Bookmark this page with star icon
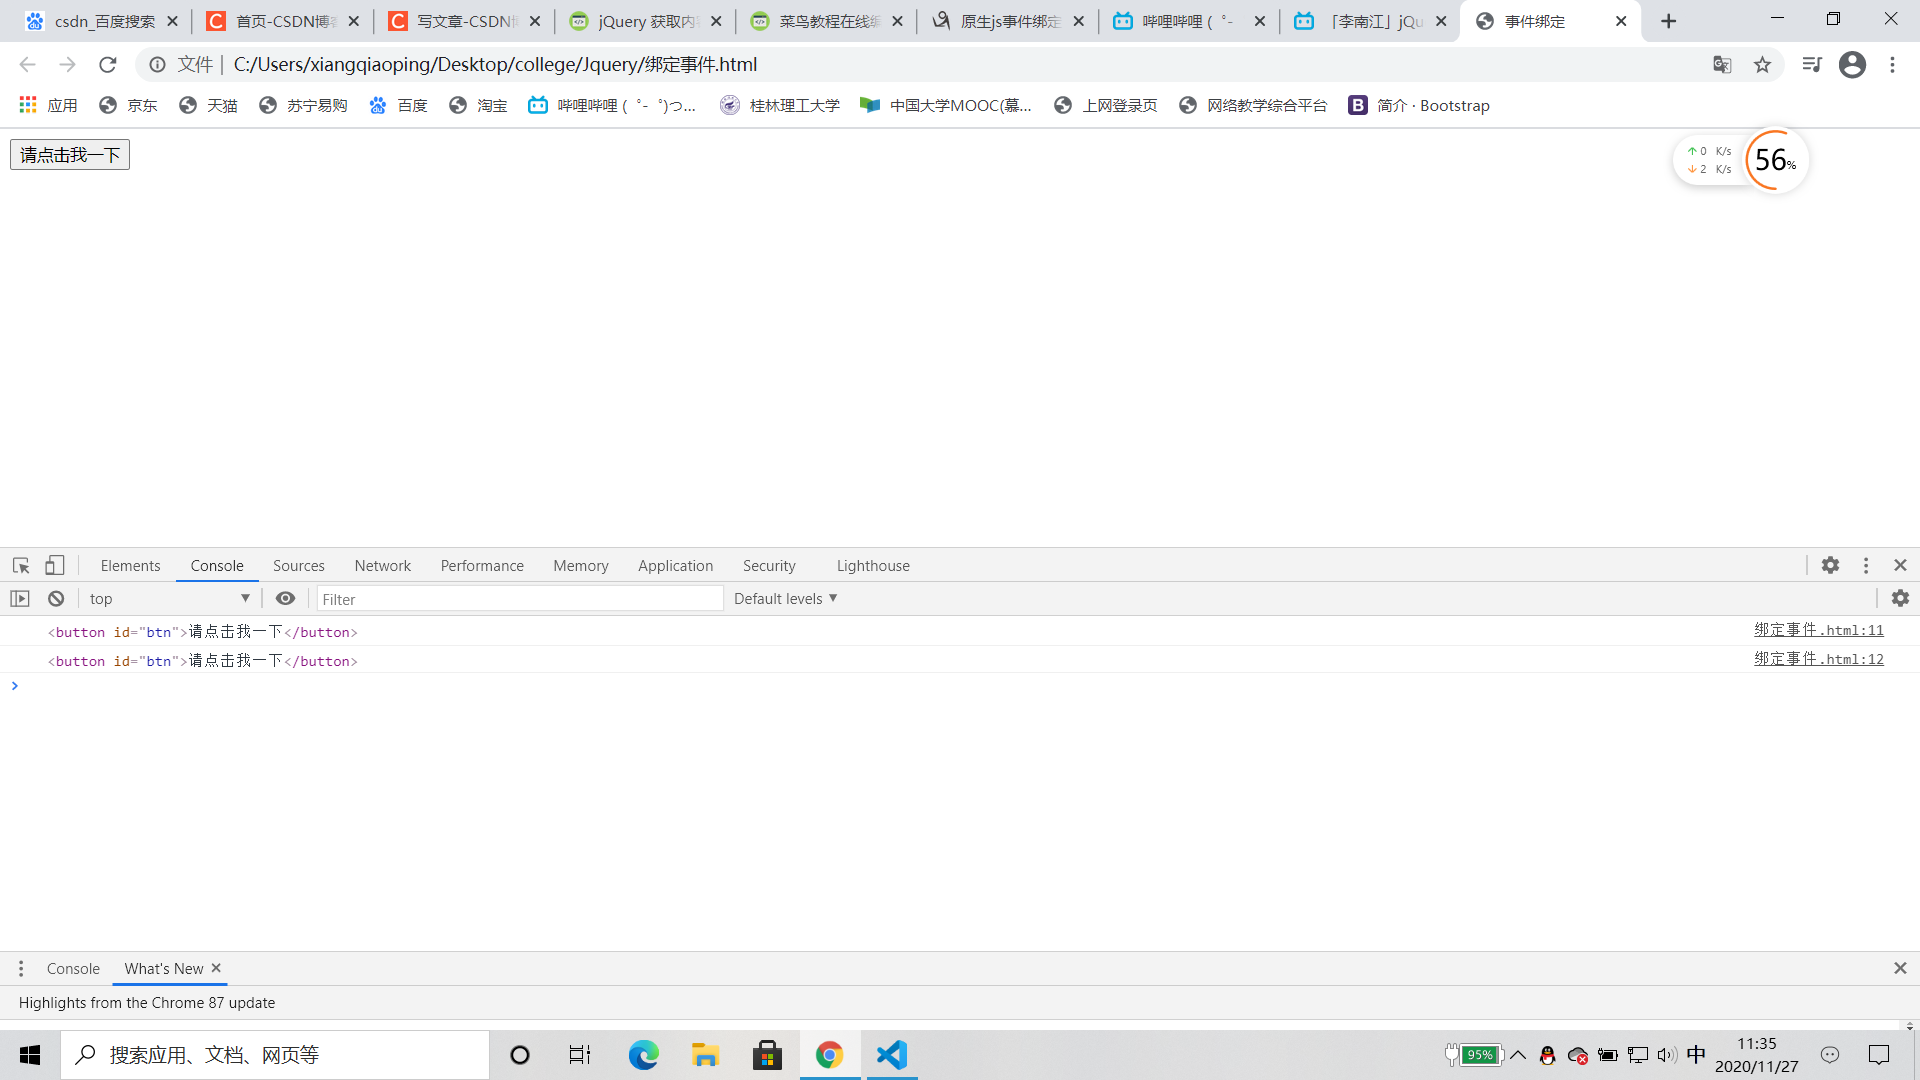Viewport: 1920px width, 1080px height. pos(1762,64)
